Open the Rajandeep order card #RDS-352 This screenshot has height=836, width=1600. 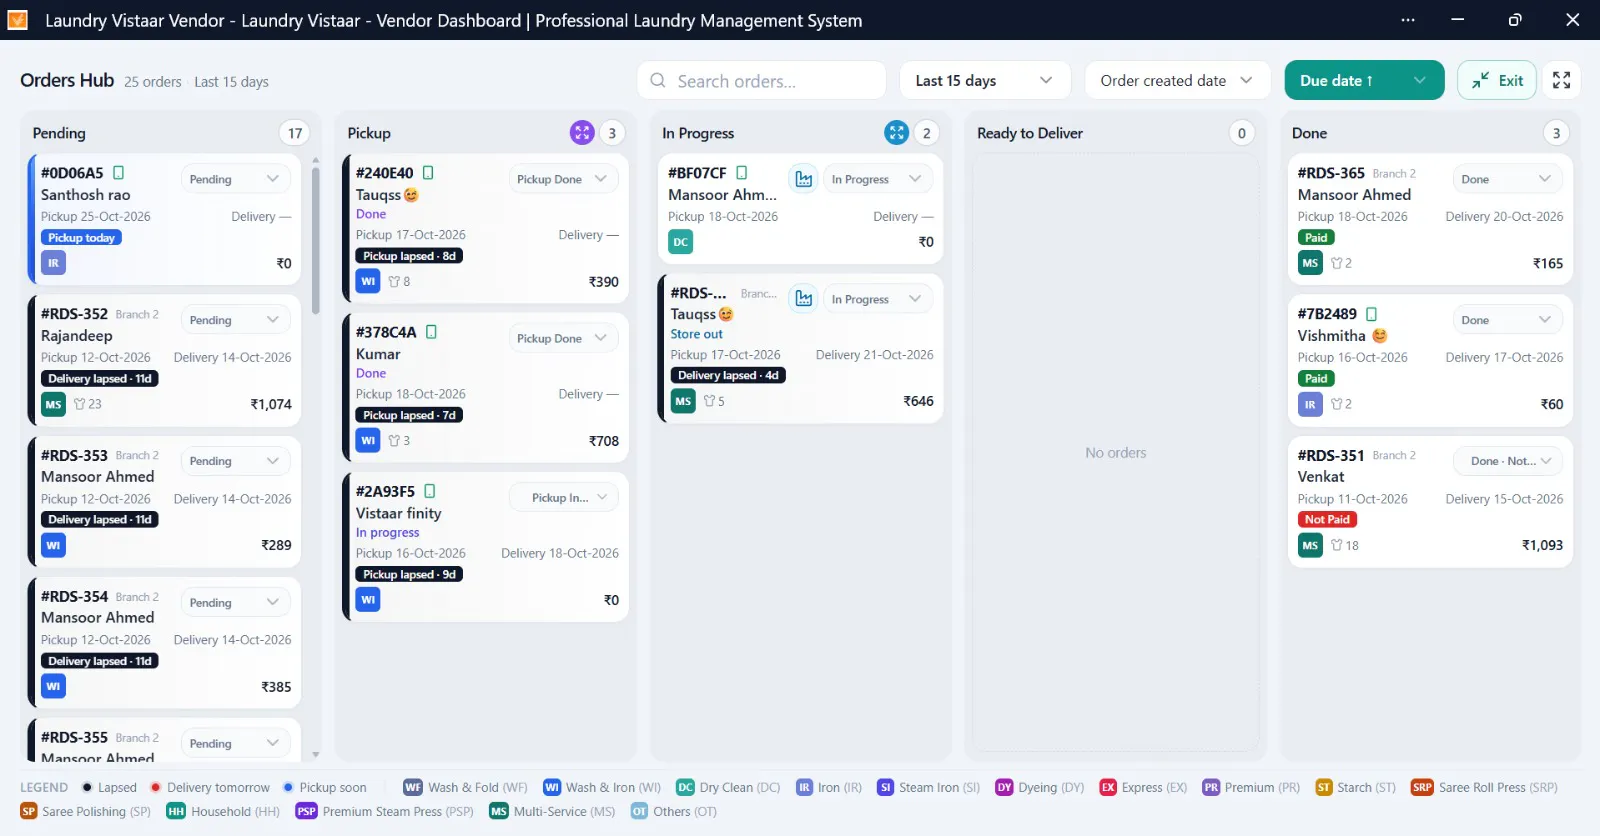[165, 360]
